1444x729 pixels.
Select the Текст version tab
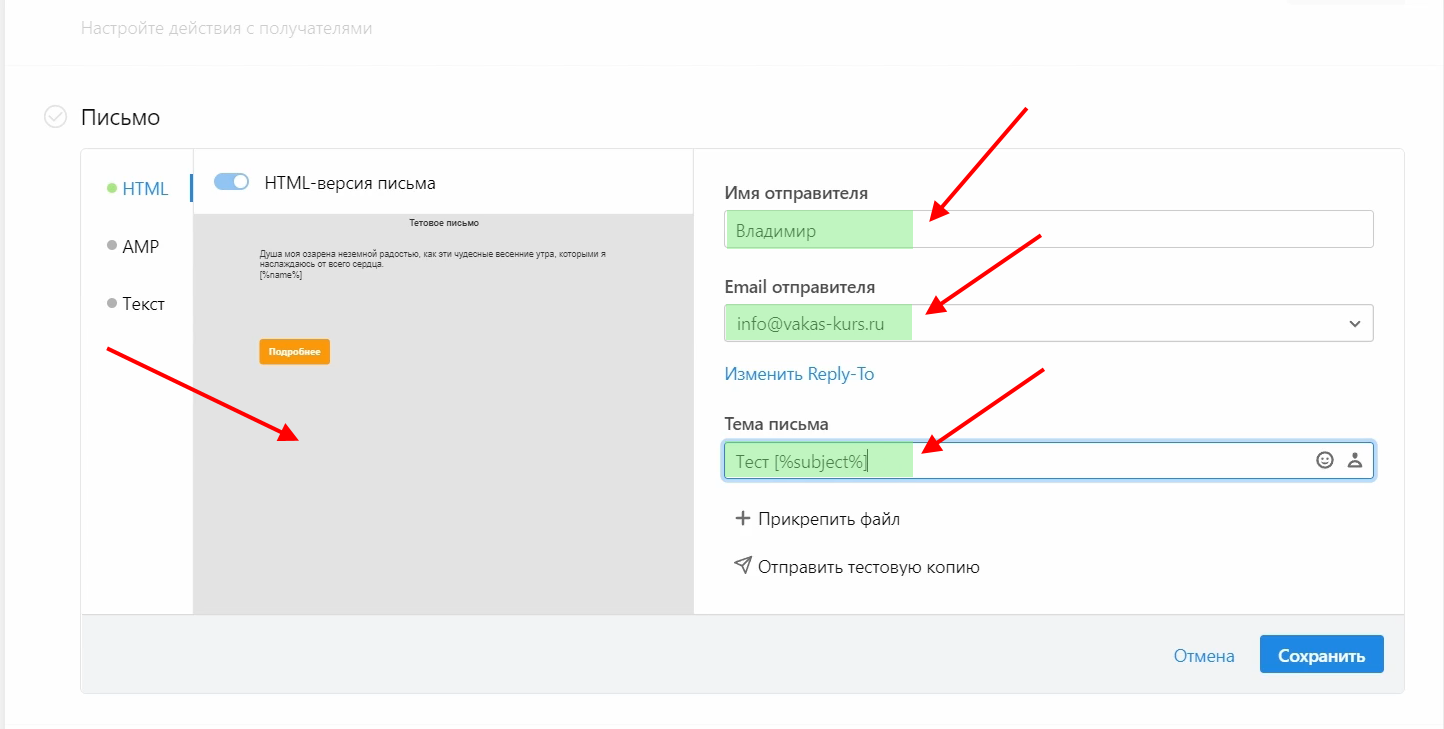point(143,304)
